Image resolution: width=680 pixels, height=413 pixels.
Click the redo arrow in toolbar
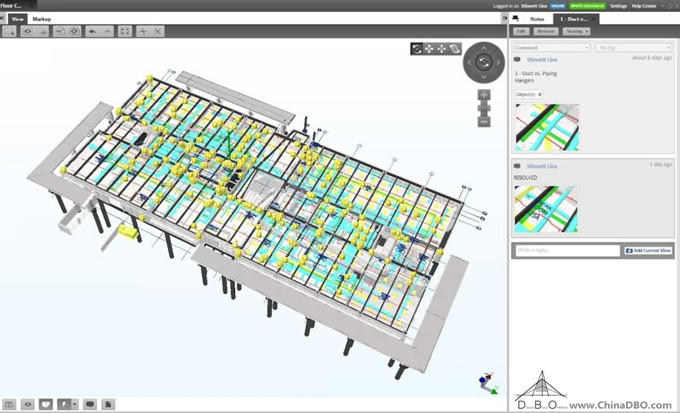click(107, 31)
